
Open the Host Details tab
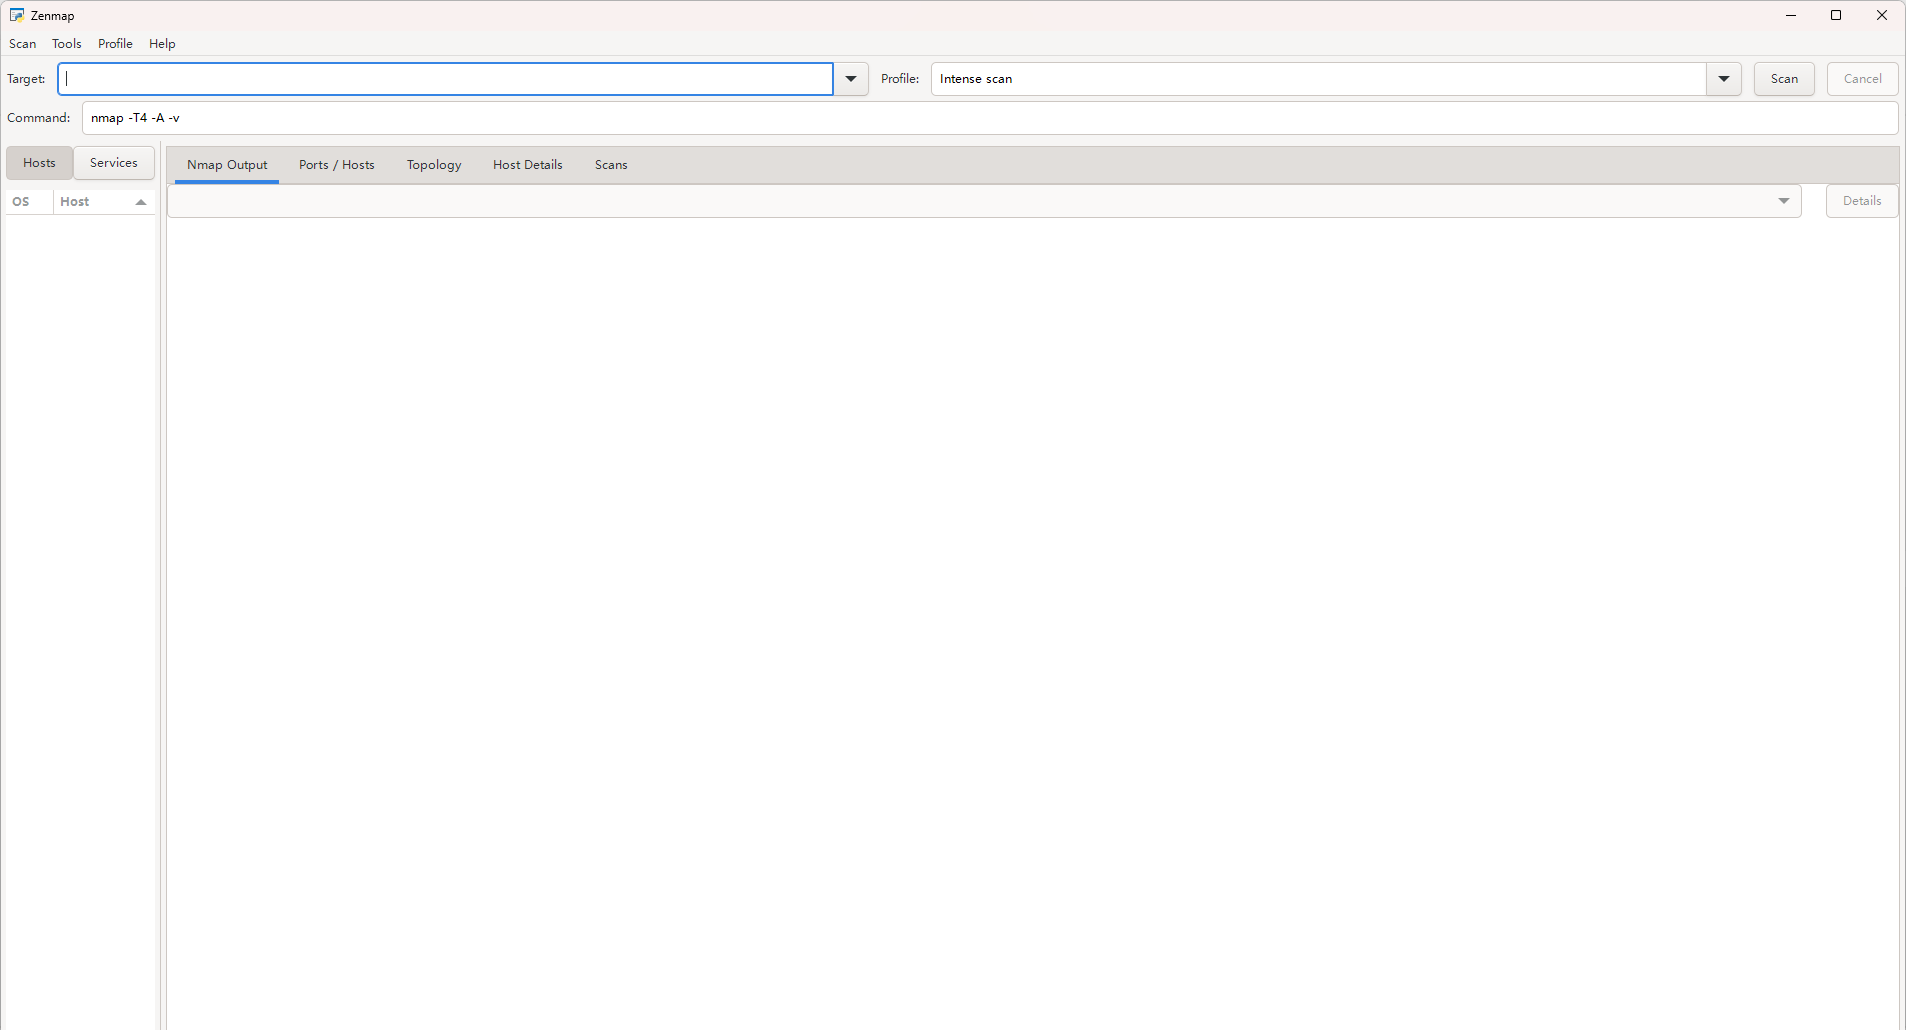click(x=528, y=165)
